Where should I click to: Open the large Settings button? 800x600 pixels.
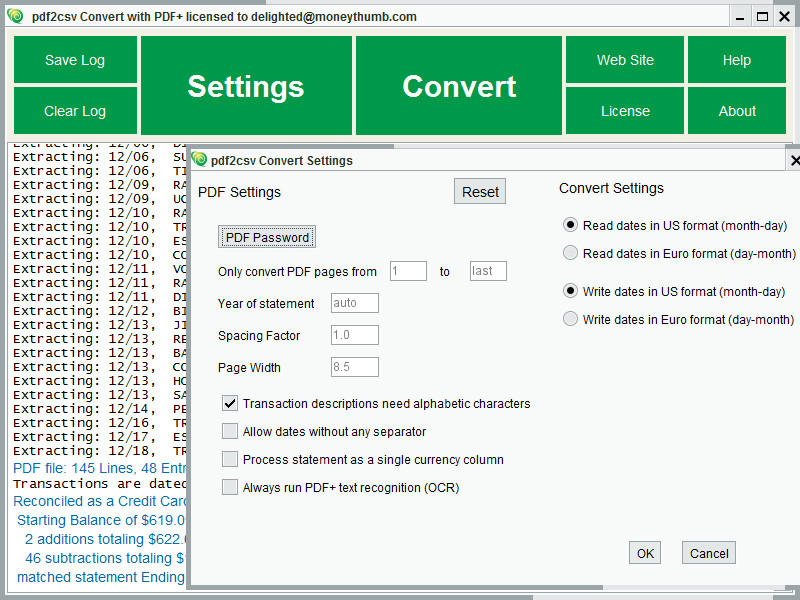246,85
